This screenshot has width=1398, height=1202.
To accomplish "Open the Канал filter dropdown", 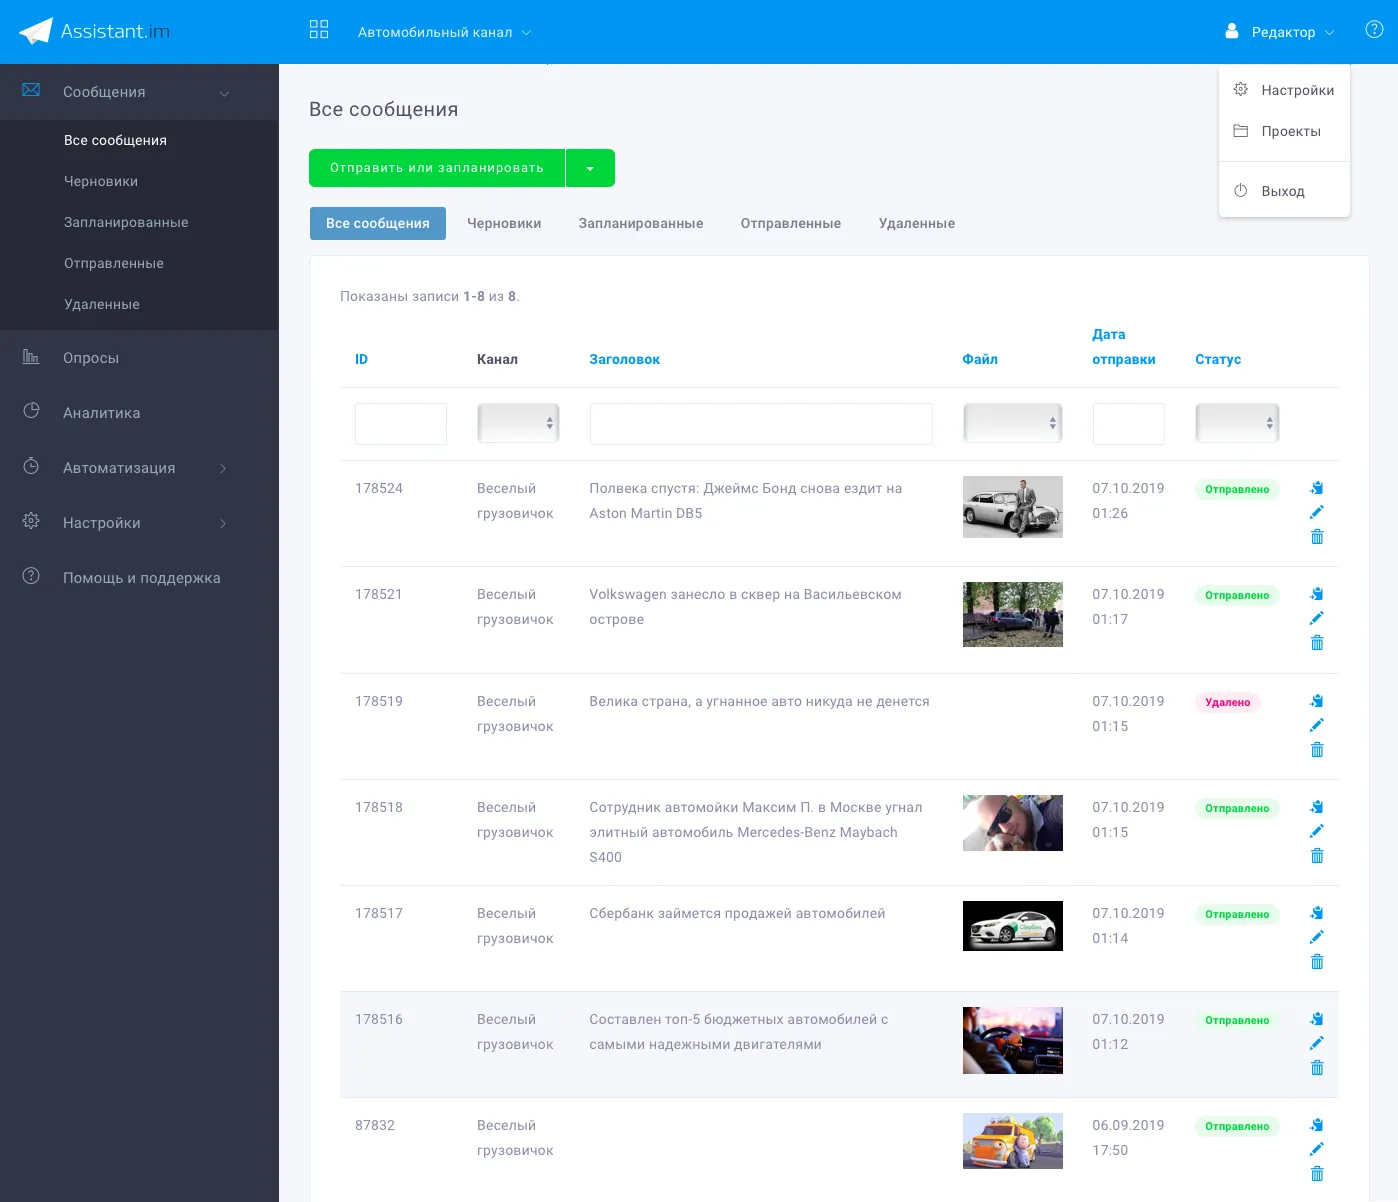I will [518, 423].
